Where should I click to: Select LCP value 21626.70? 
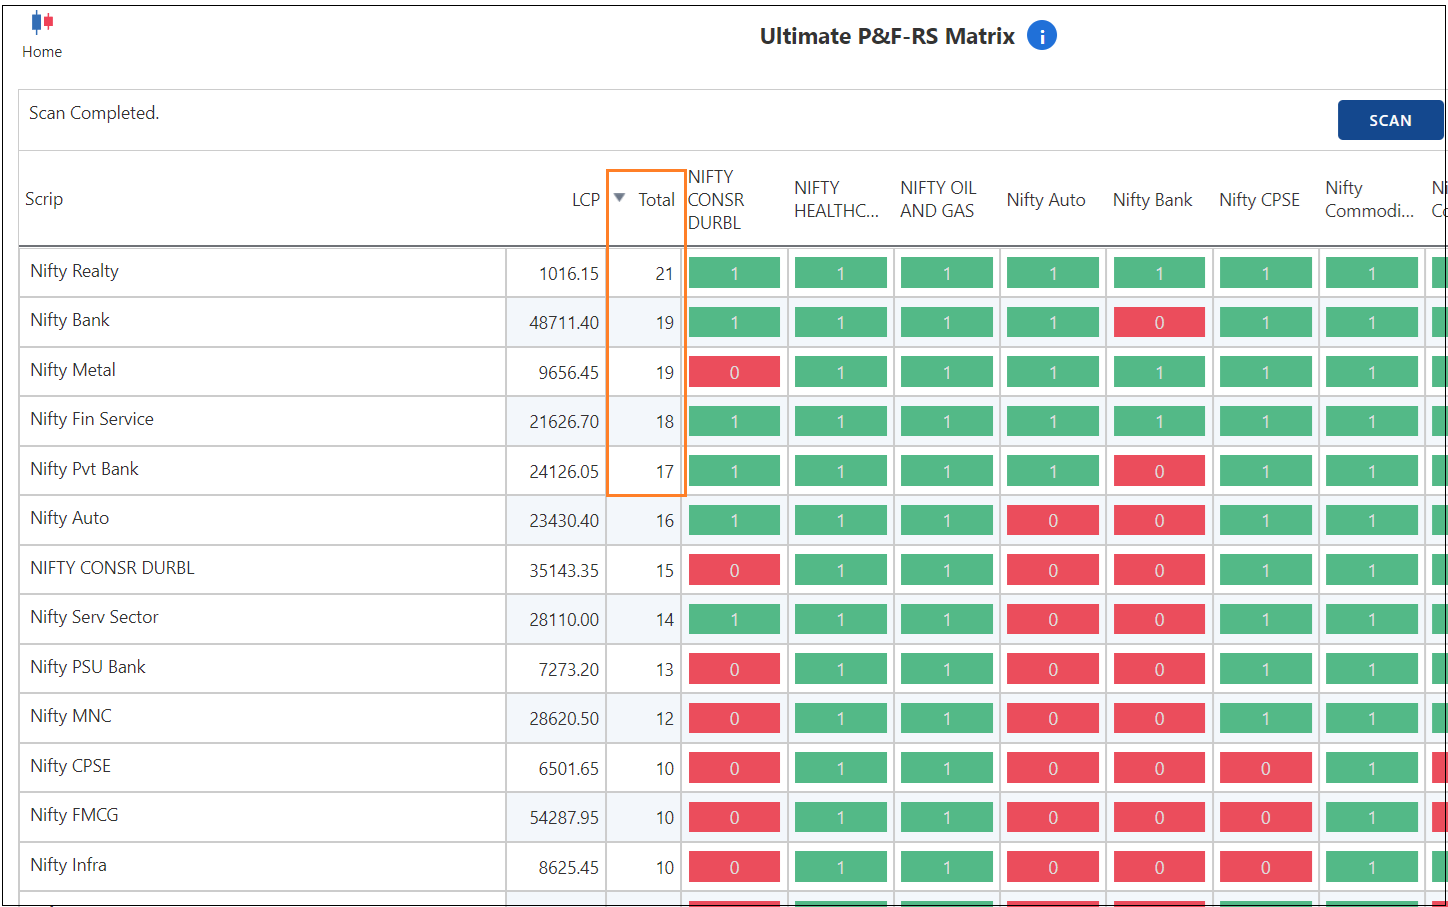pyautogui.click(x=564, y=422)
